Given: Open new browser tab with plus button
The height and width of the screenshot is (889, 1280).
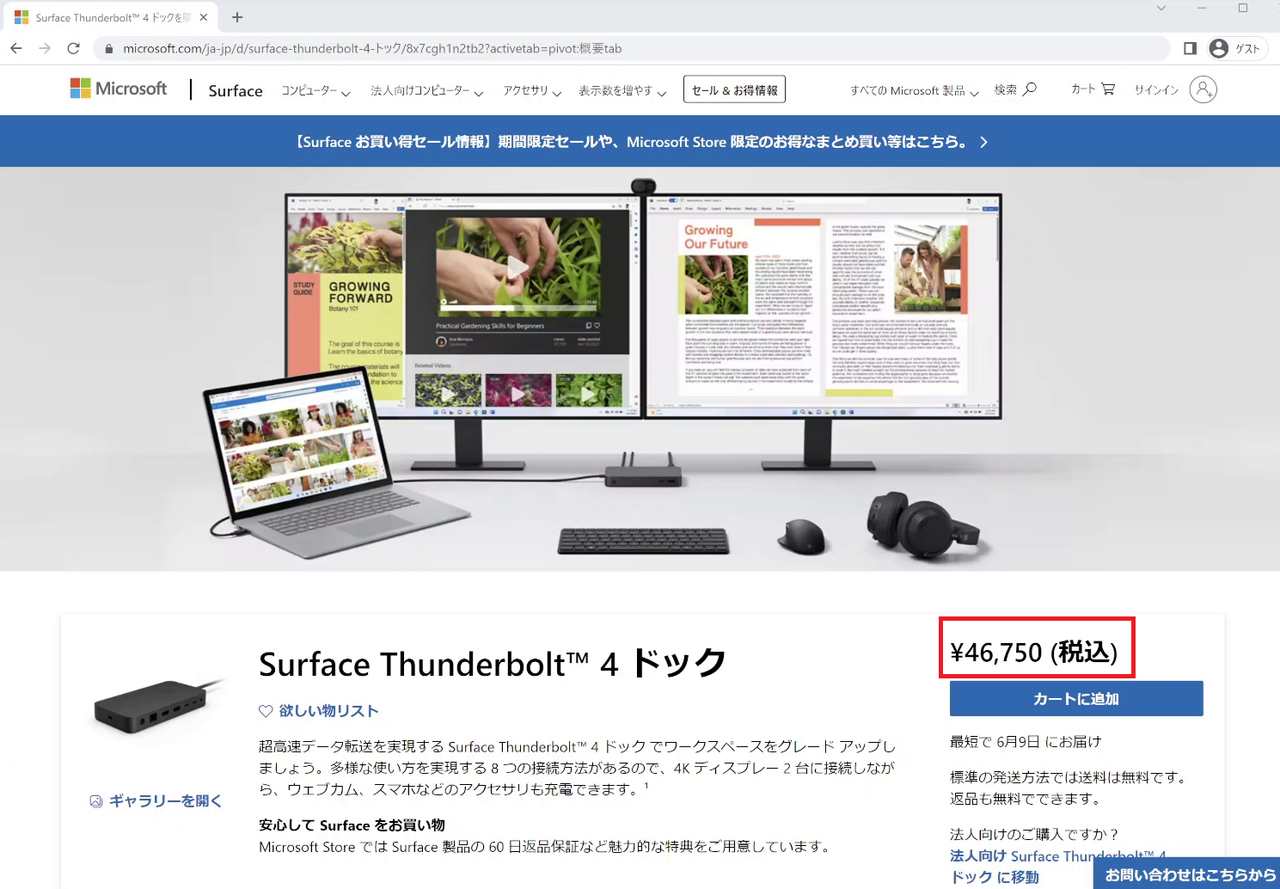Looking at the screenshot, I should click(x=237, y=17).
